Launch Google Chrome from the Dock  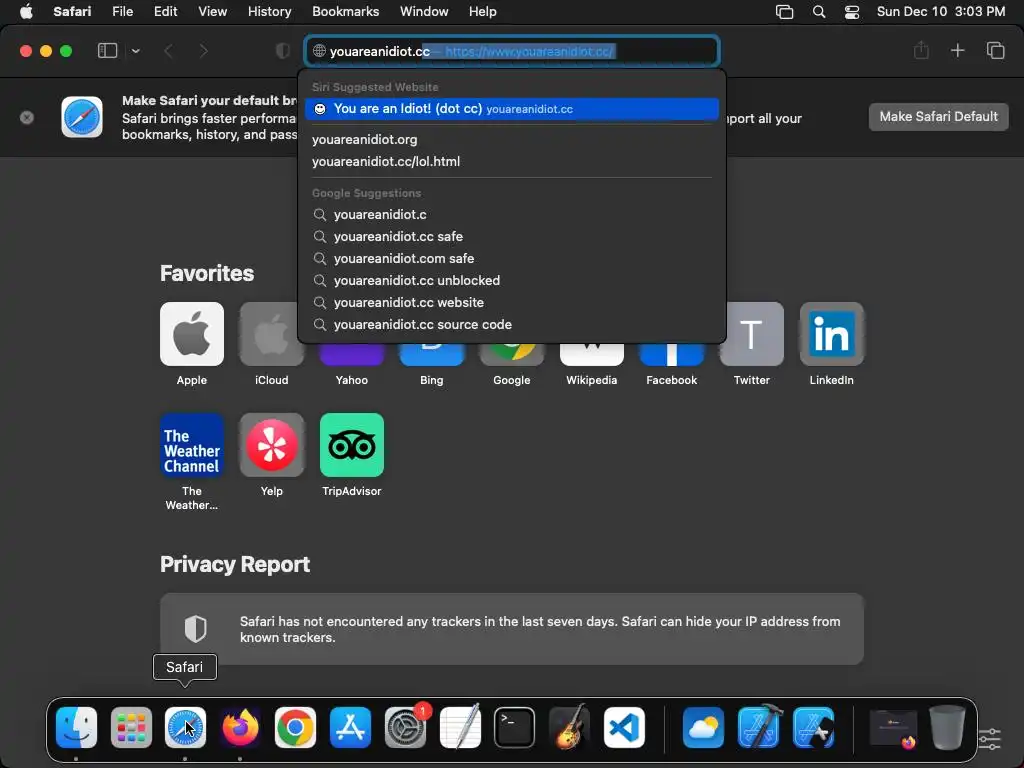coord(295,727)
